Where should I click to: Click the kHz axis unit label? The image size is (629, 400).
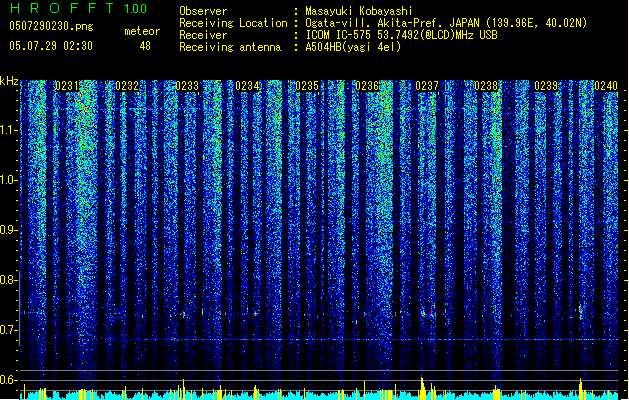[9, 81]
